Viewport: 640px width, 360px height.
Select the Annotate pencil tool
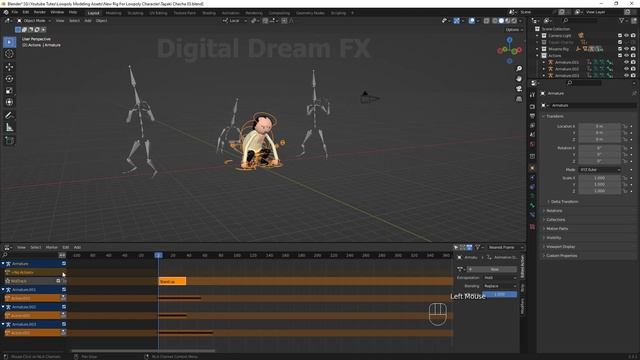[9, 116]
